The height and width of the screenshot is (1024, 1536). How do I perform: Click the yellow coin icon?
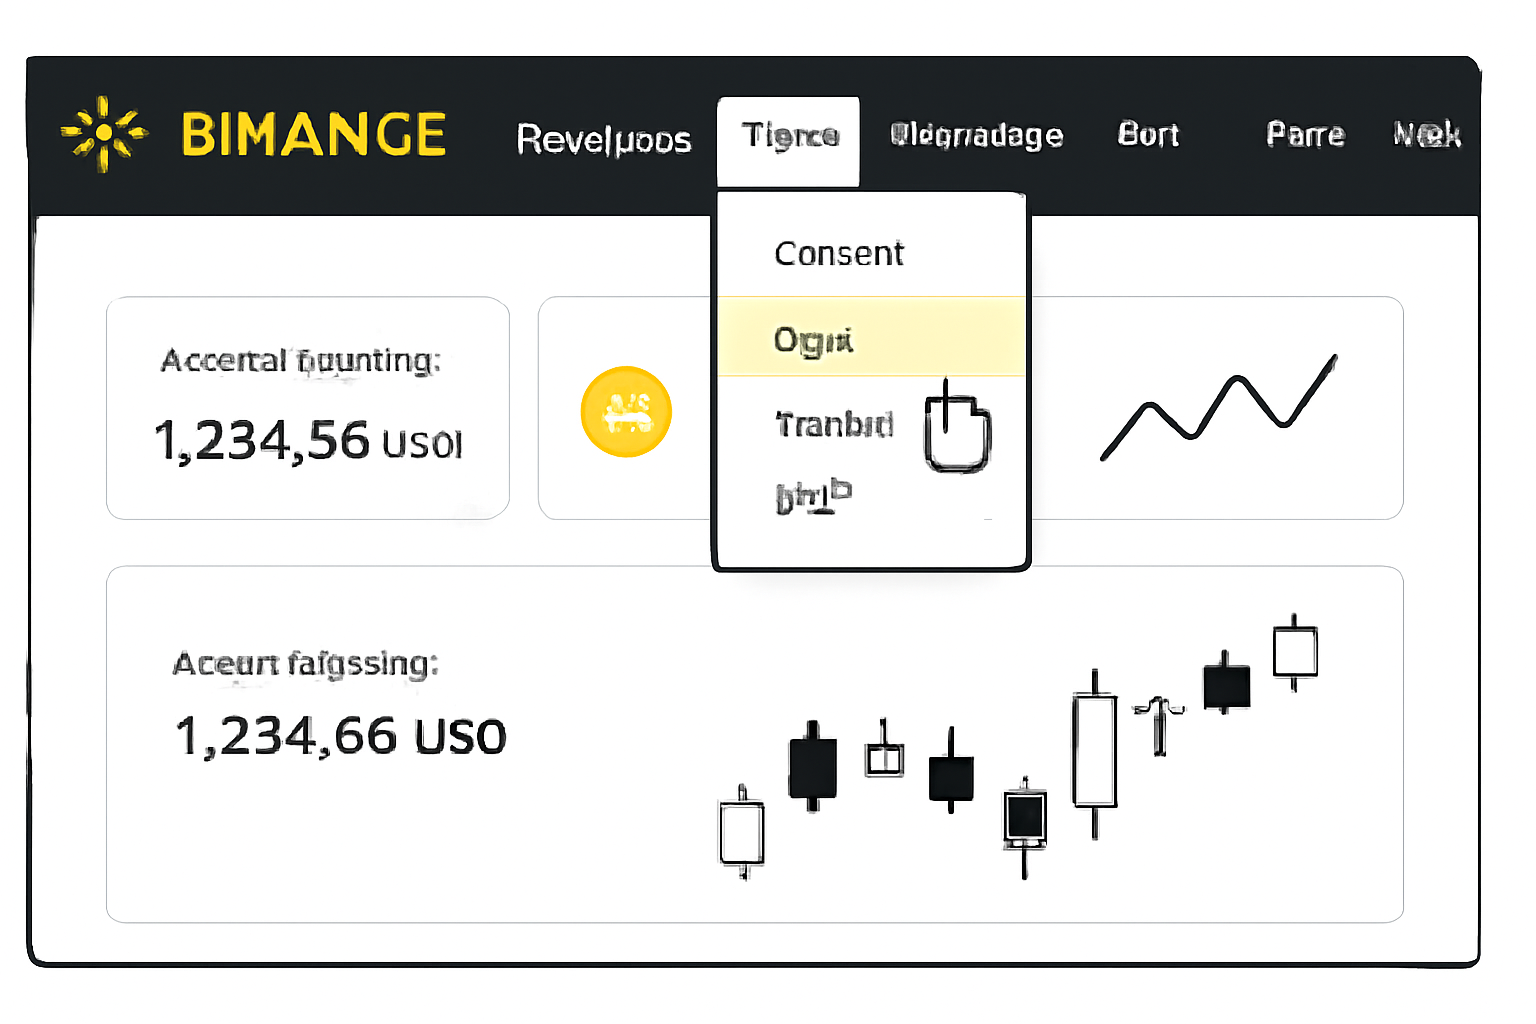coord(626,412)
